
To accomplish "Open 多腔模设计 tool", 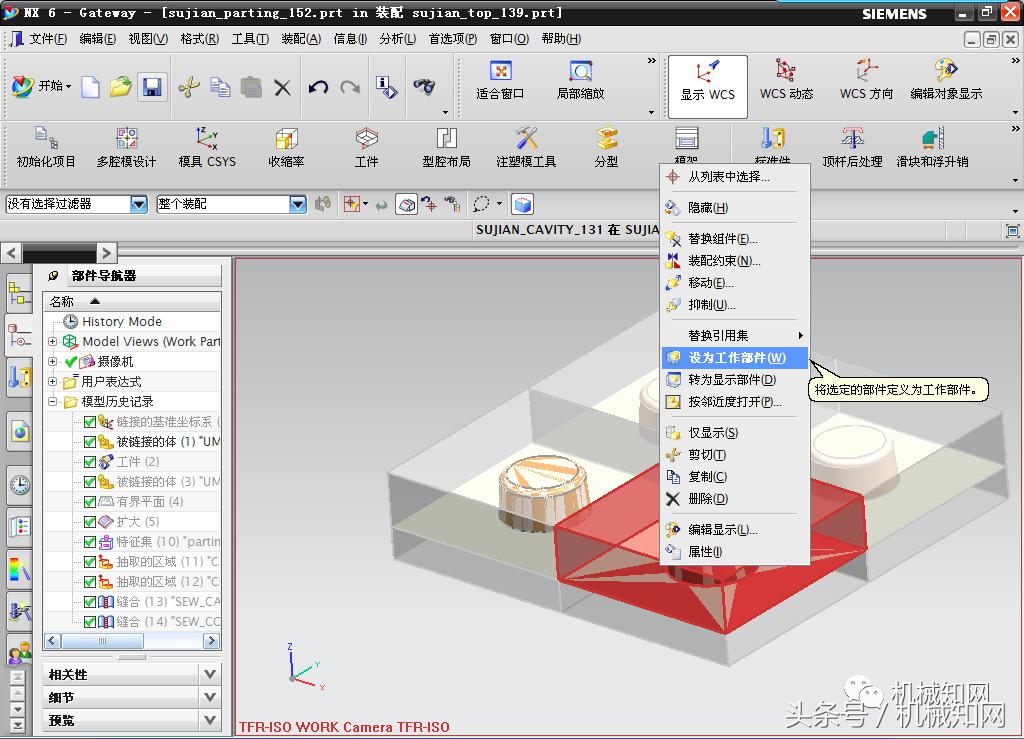I will [127, 148].
